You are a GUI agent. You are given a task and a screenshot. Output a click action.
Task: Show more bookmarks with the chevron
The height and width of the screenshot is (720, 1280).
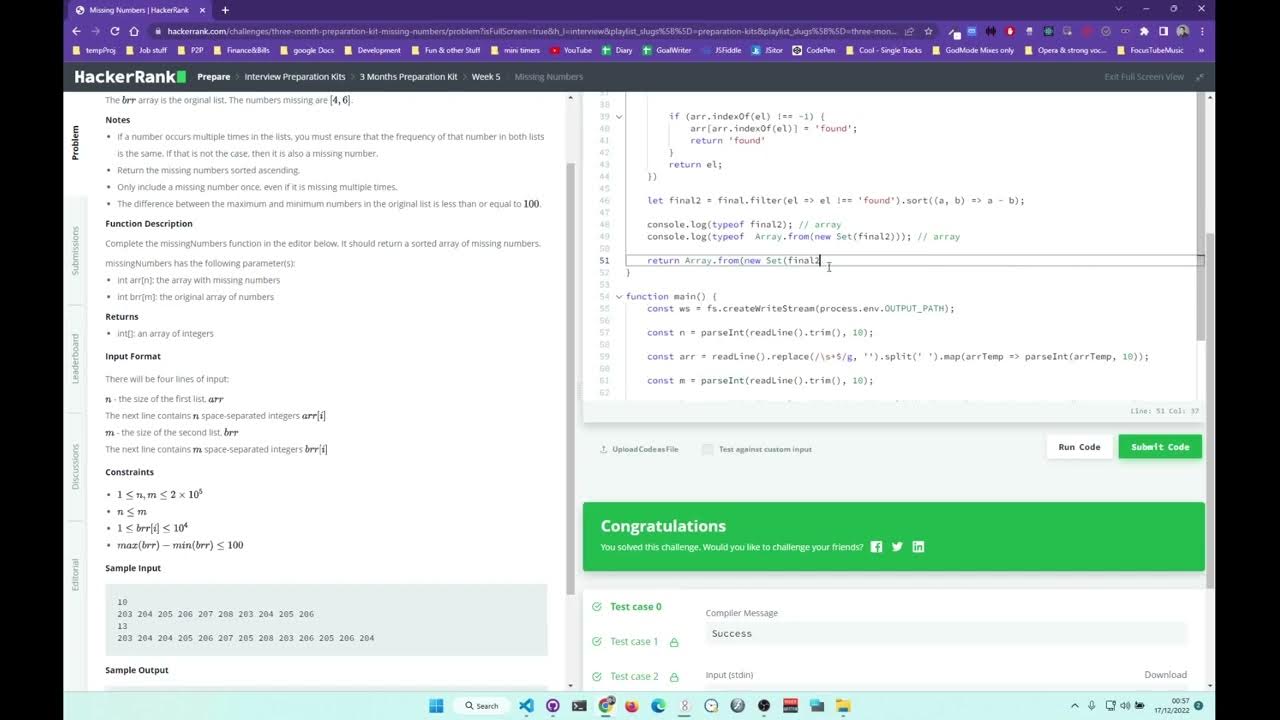pos(1200,50)
